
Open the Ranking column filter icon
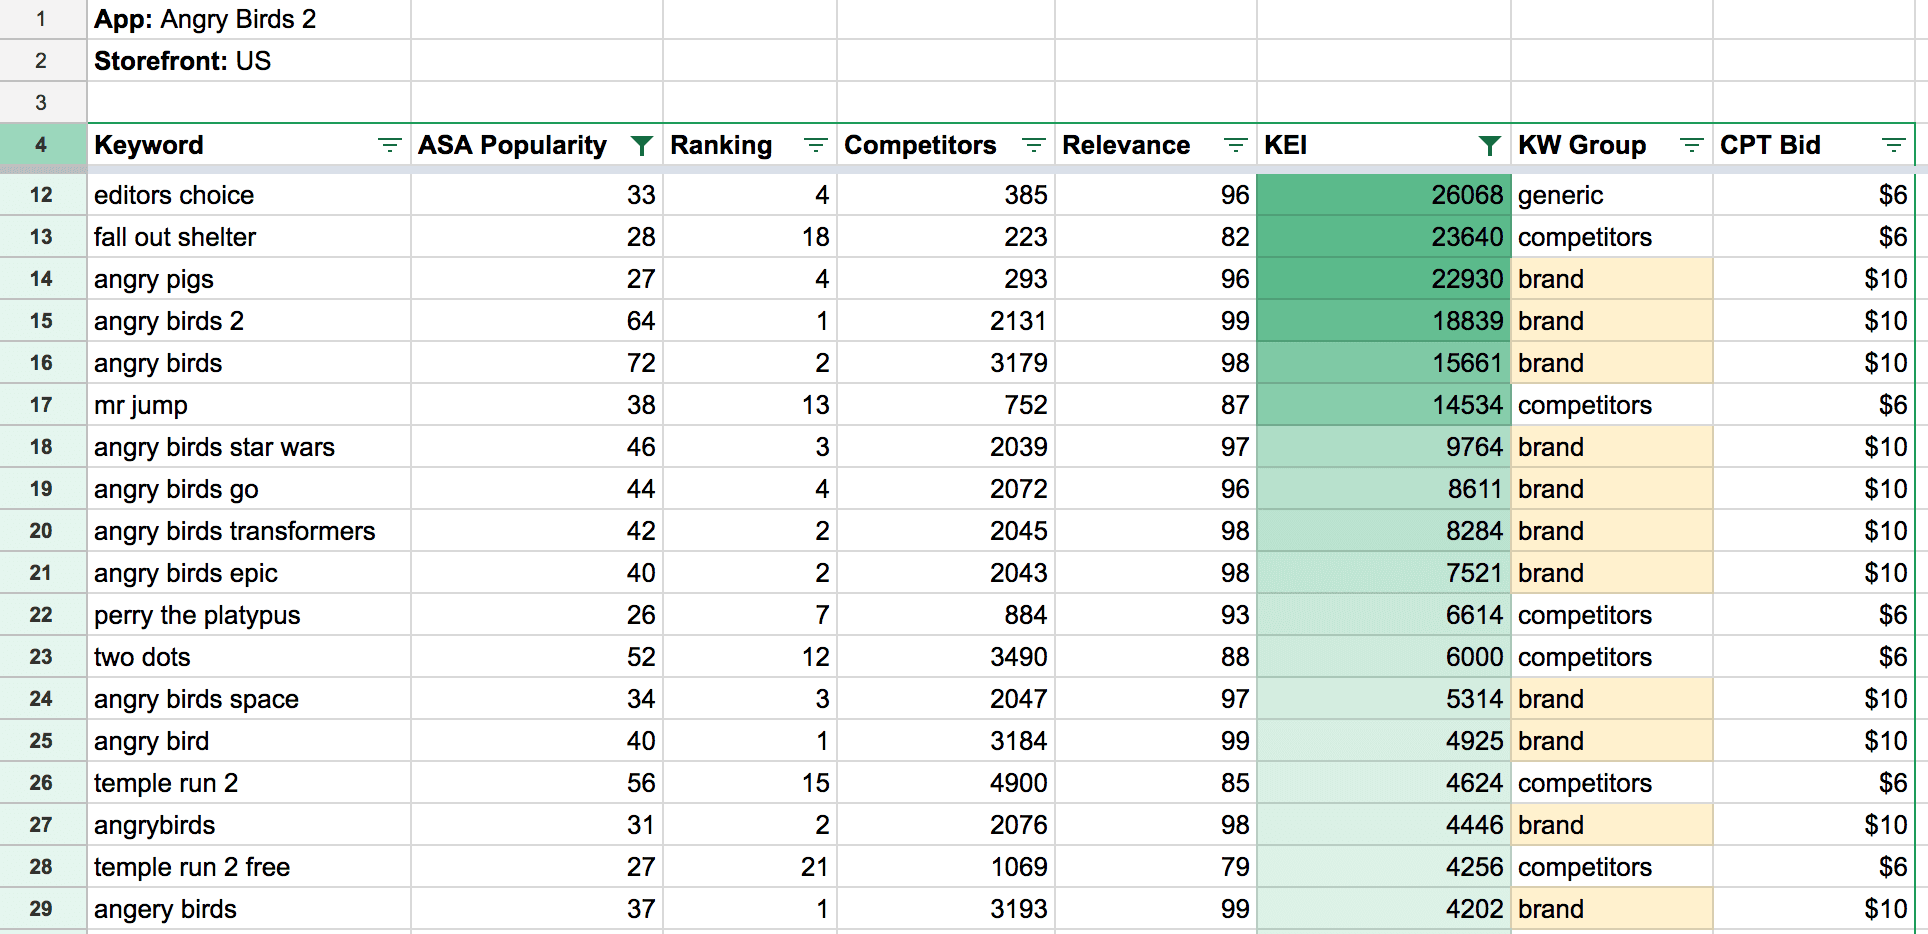coord(816,145)
